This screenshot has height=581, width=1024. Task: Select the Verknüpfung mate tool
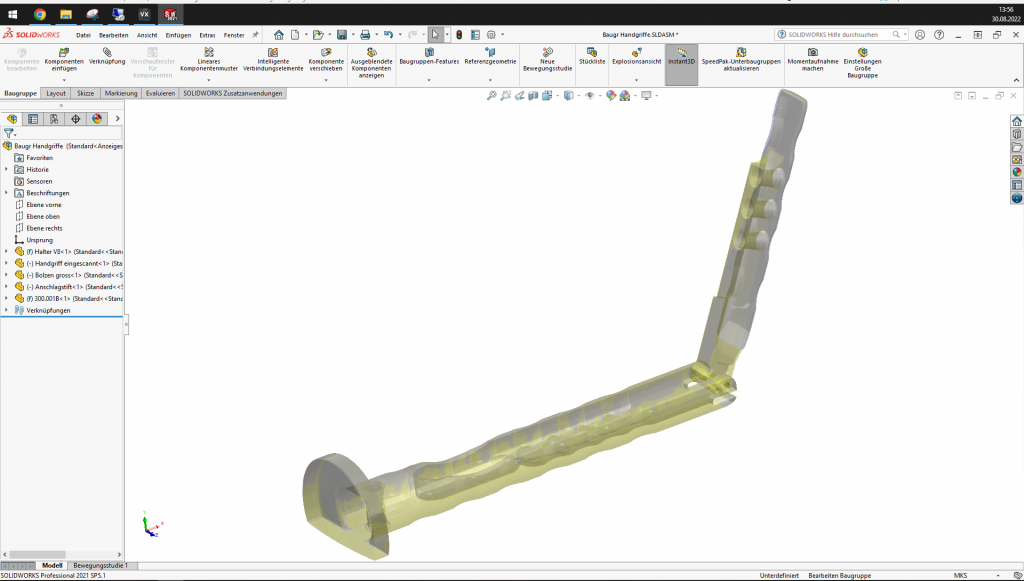pyautogui.click(x=107, y=56)
